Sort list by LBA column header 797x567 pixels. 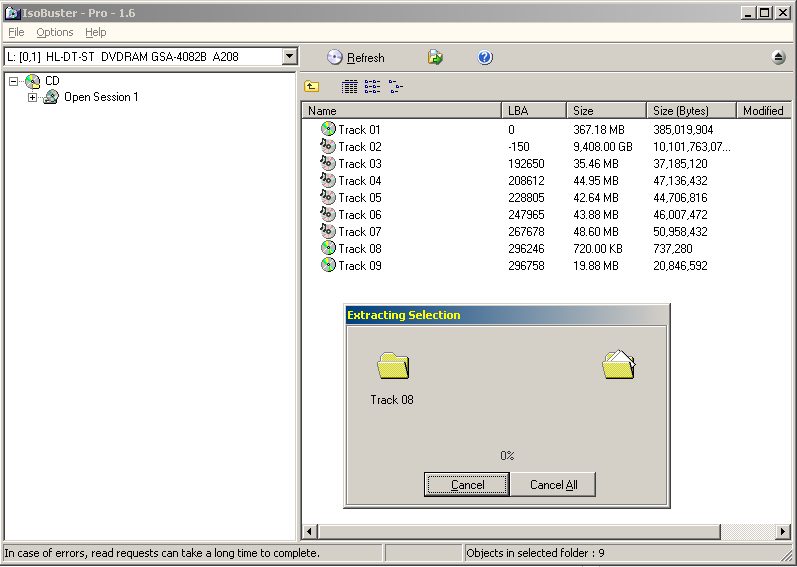(534, 111)
